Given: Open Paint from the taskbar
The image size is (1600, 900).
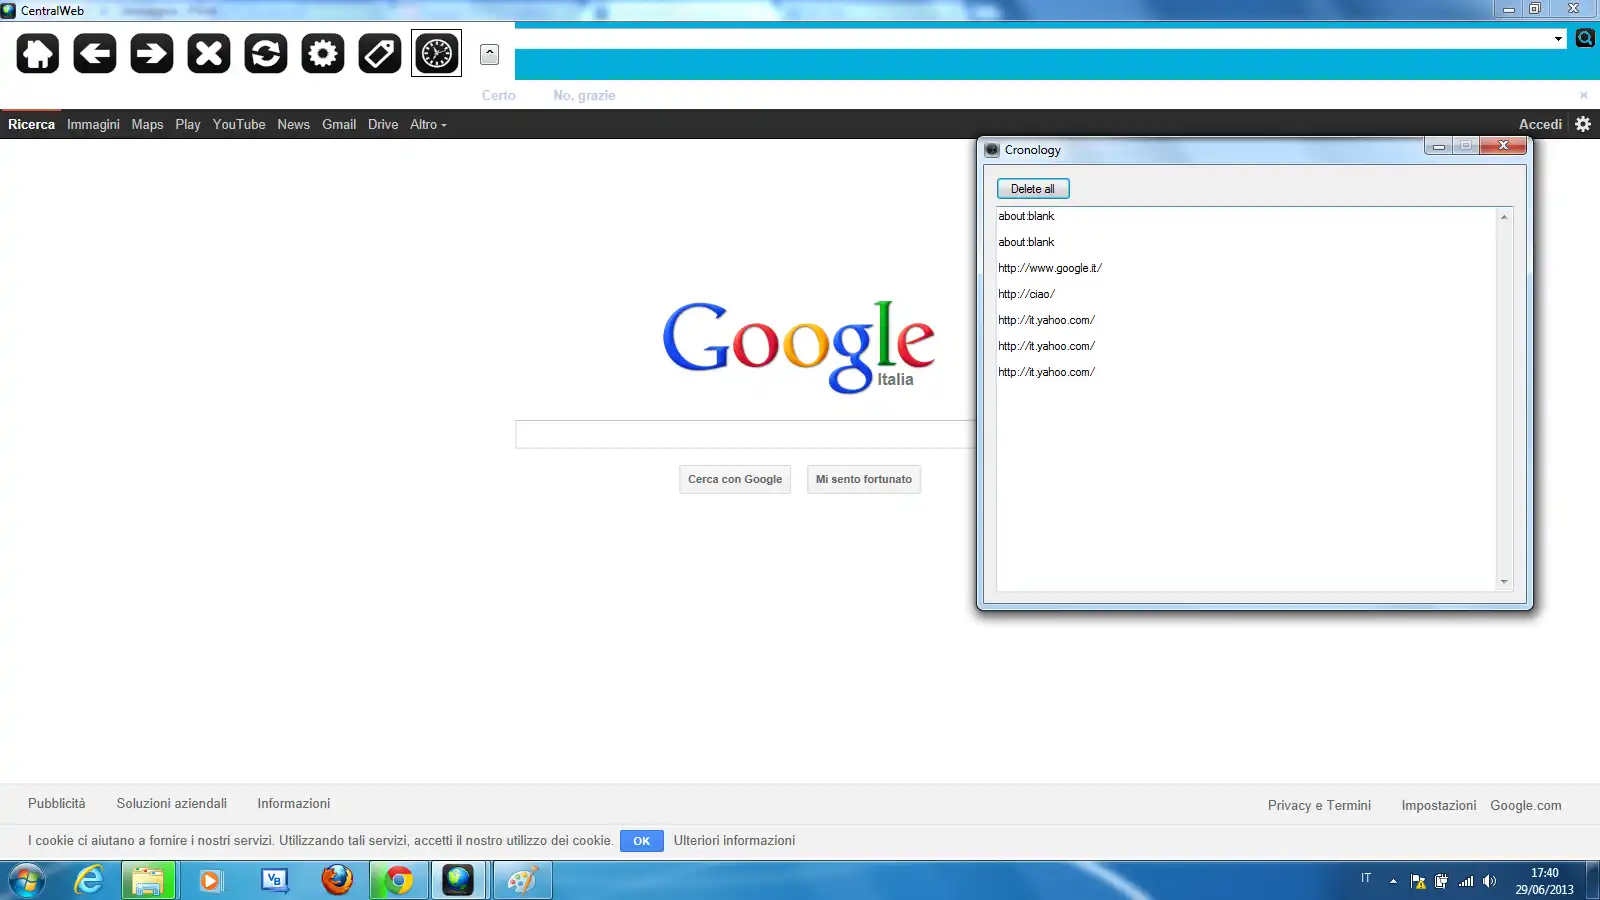Looking at the screenshot, I should [x=522, y=880].
